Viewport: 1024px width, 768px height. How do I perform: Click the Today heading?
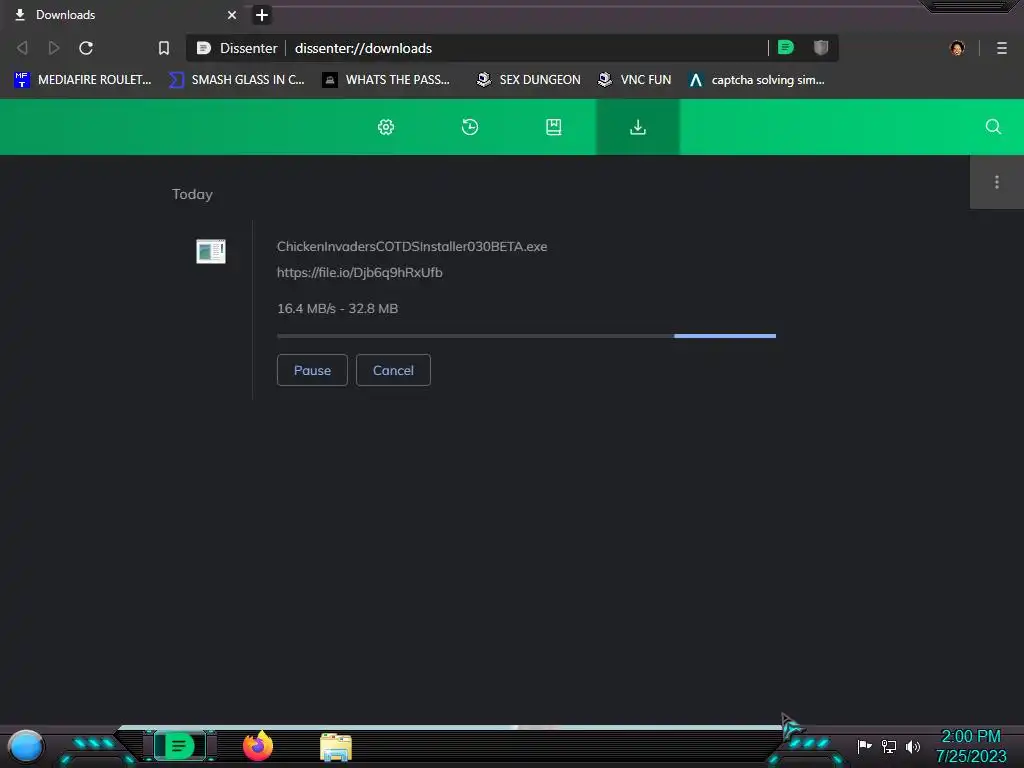pyautogui.click(x=192, y=194)
